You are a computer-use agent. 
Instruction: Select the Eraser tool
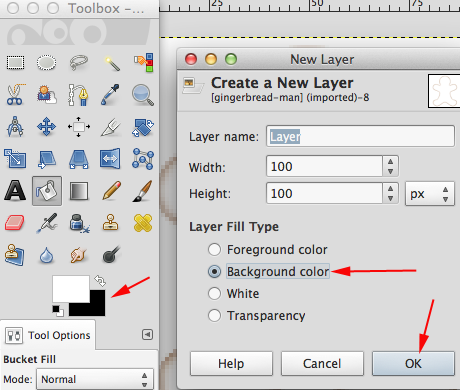15,223
